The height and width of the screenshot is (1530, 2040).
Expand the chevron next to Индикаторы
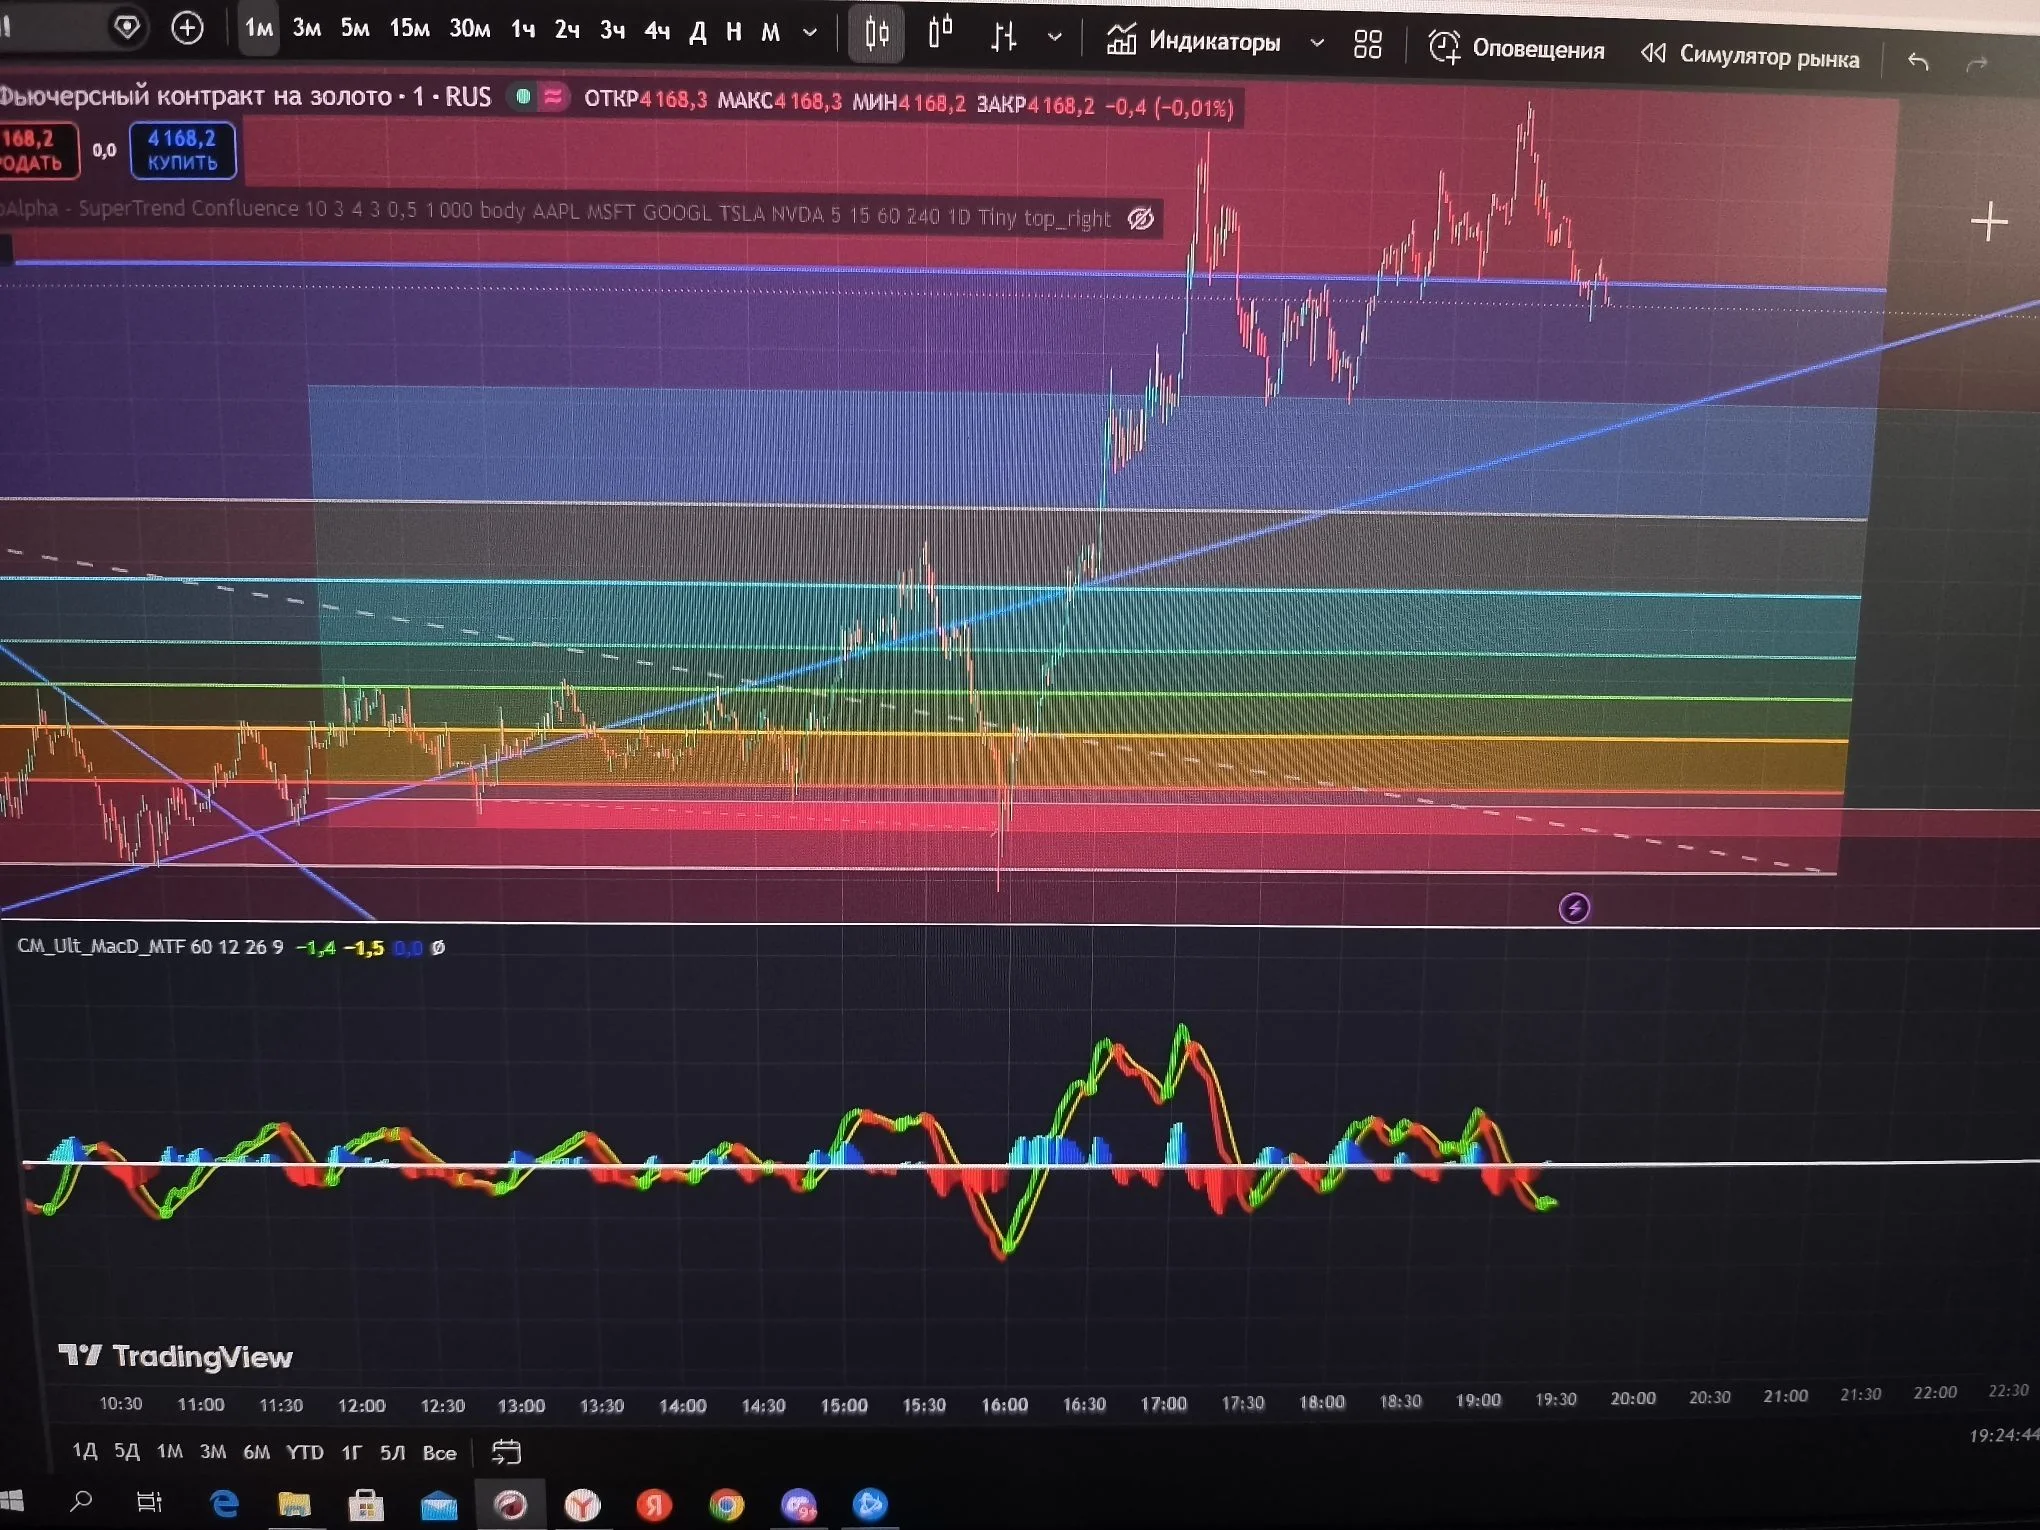[x=1317, y=43]
